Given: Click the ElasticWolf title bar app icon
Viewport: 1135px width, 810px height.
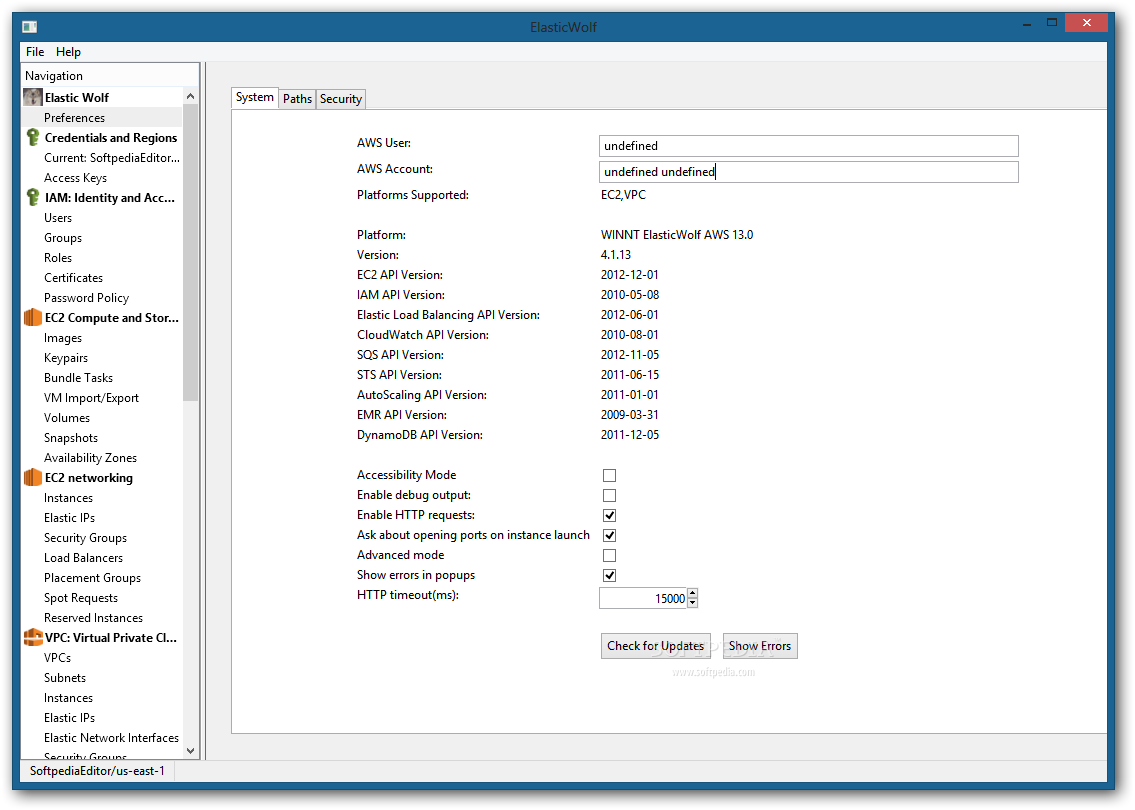Looking at the screenshot, I should click(x=30, y=27).
